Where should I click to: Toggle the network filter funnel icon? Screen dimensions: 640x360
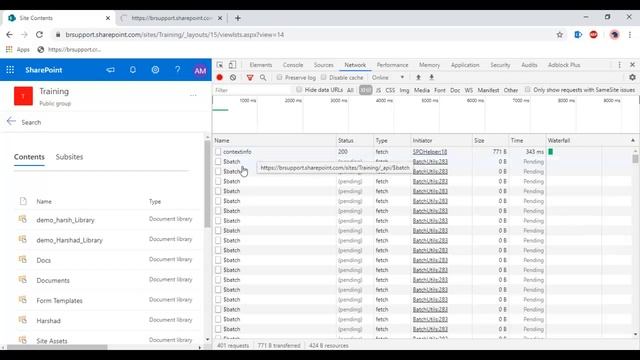click(250, 77)
